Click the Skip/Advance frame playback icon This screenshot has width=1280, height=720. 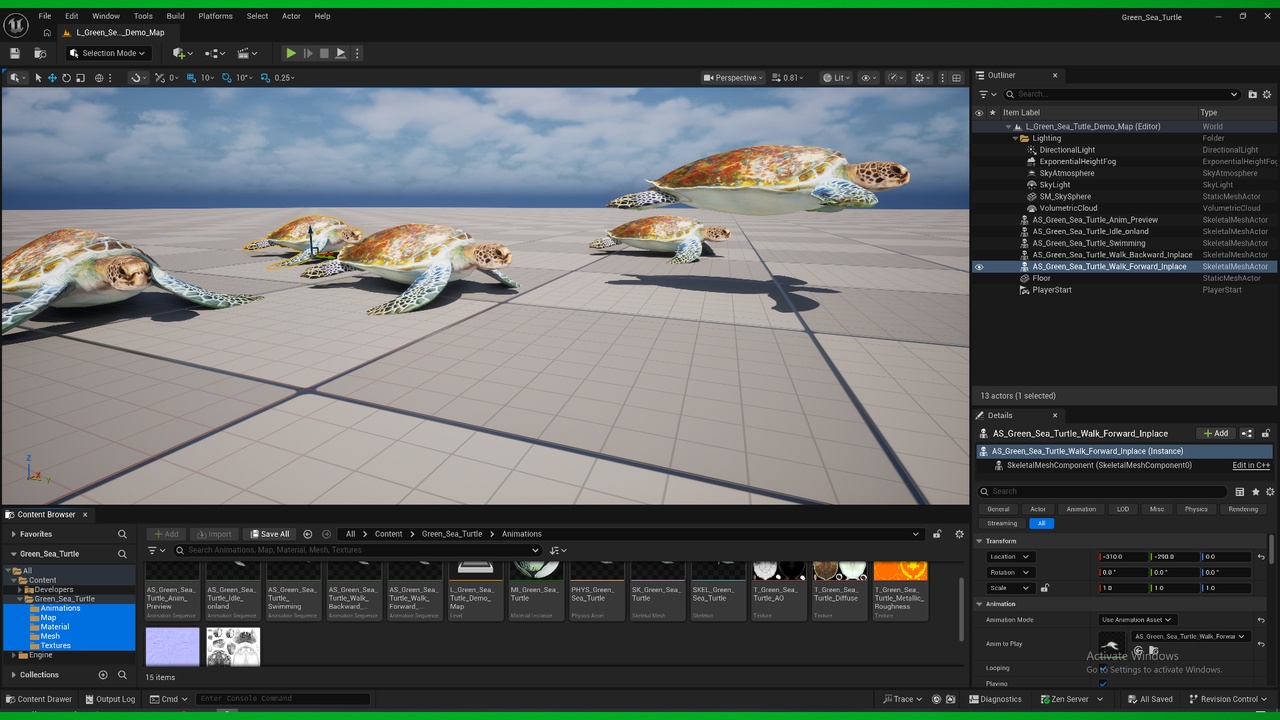[308, 53]
